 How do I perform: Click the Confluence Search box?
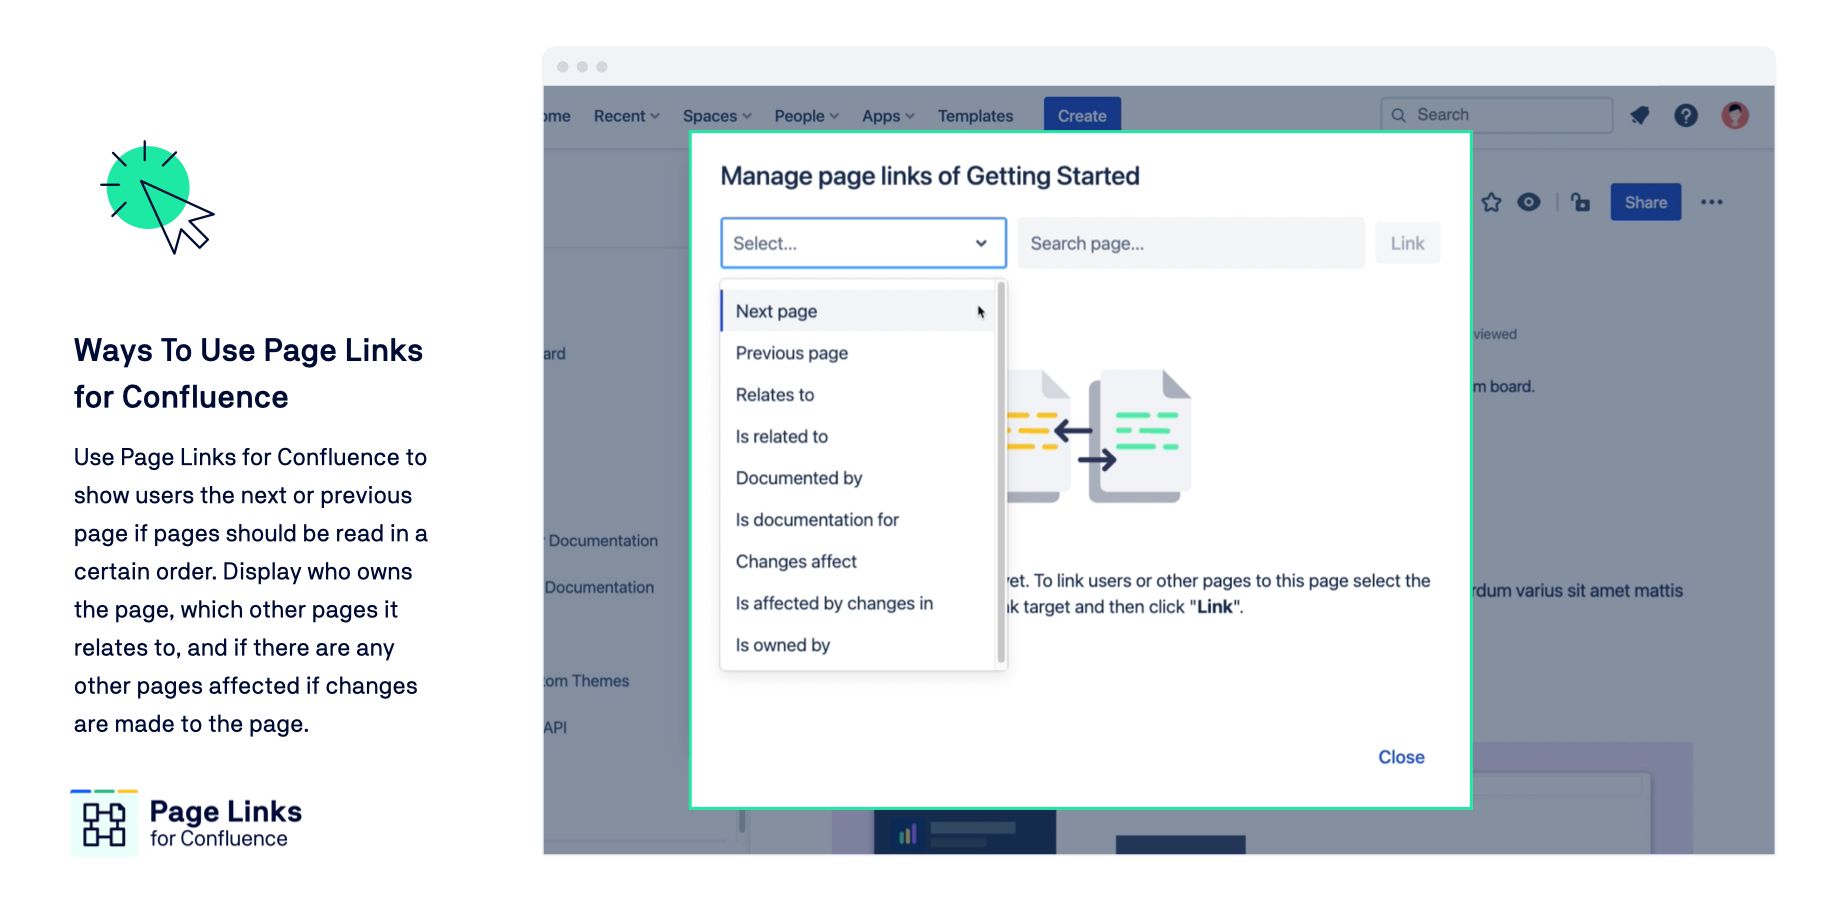pyautogui.click(x=1496, y=115)
